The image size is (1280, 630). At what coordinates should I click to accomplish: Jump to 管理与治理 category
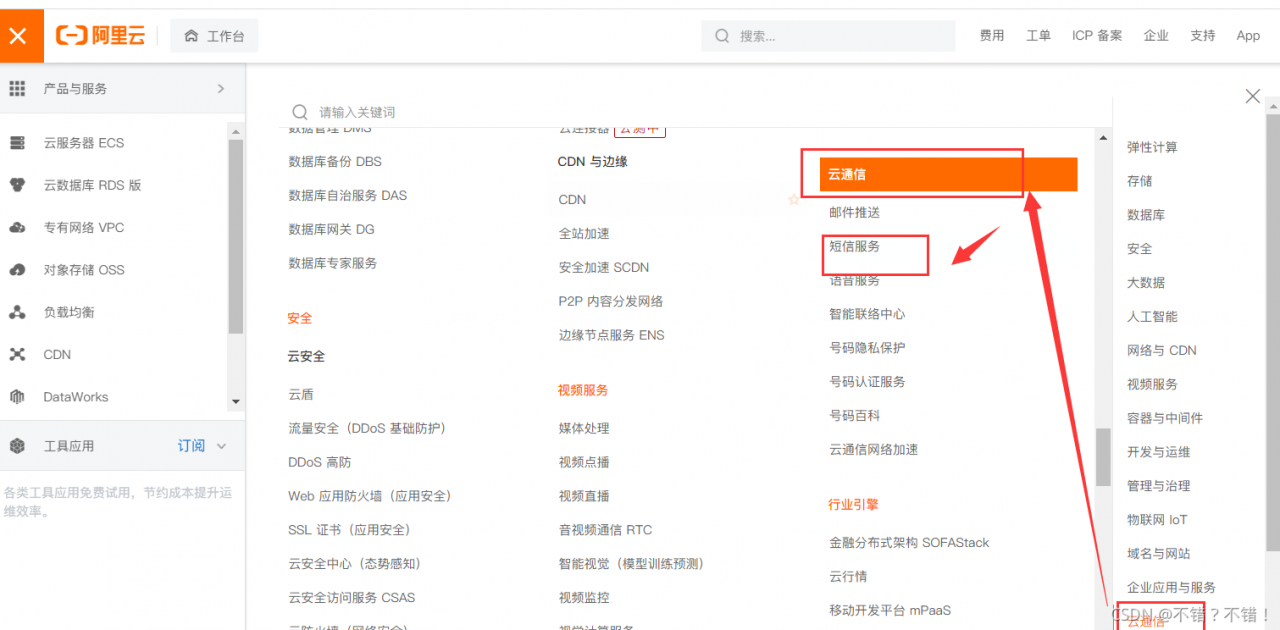pos(1158,486)
